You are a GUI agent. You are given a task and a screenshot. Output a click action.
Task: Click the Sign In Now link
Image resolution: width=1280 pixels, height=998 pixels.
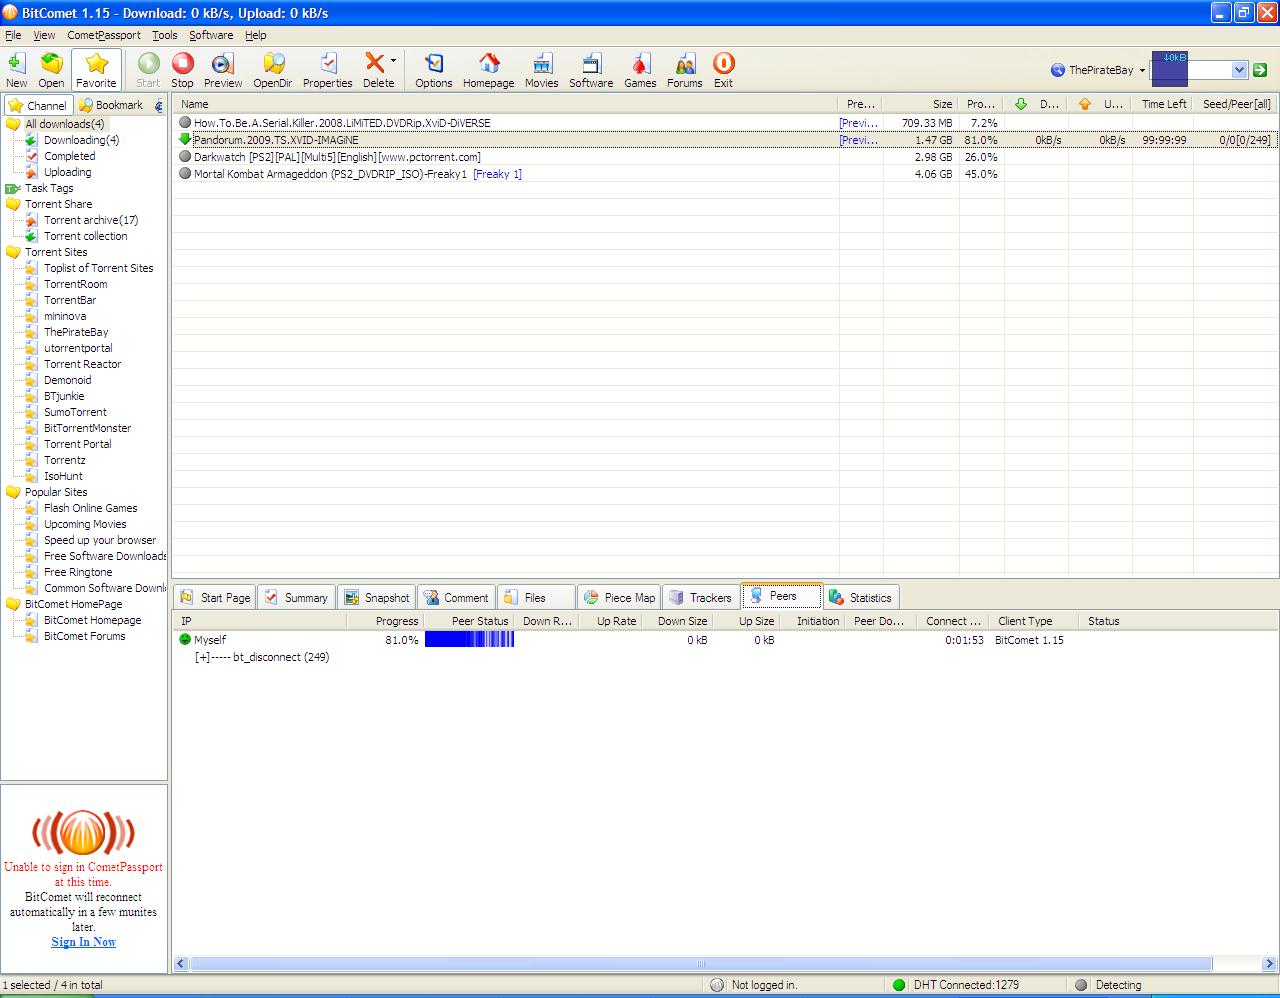83,942
